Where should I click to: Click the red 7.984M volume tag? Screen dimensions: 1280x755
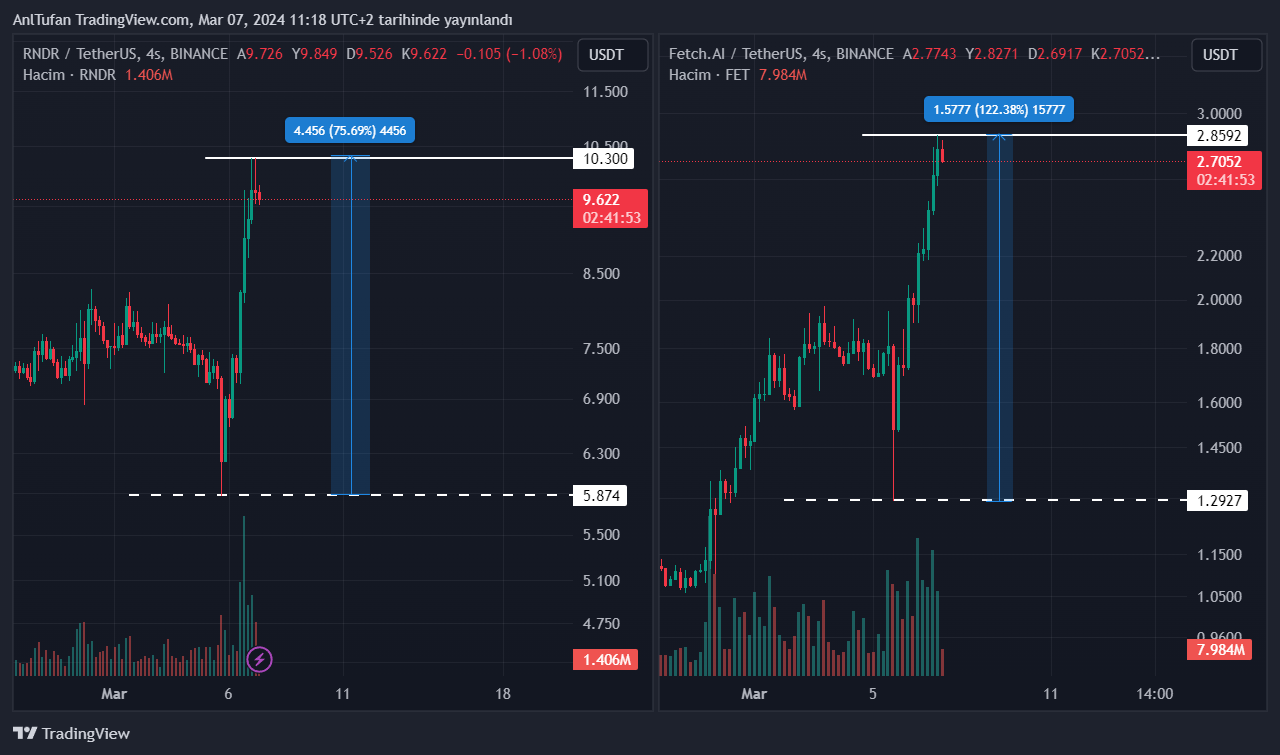coord(1218,651)
